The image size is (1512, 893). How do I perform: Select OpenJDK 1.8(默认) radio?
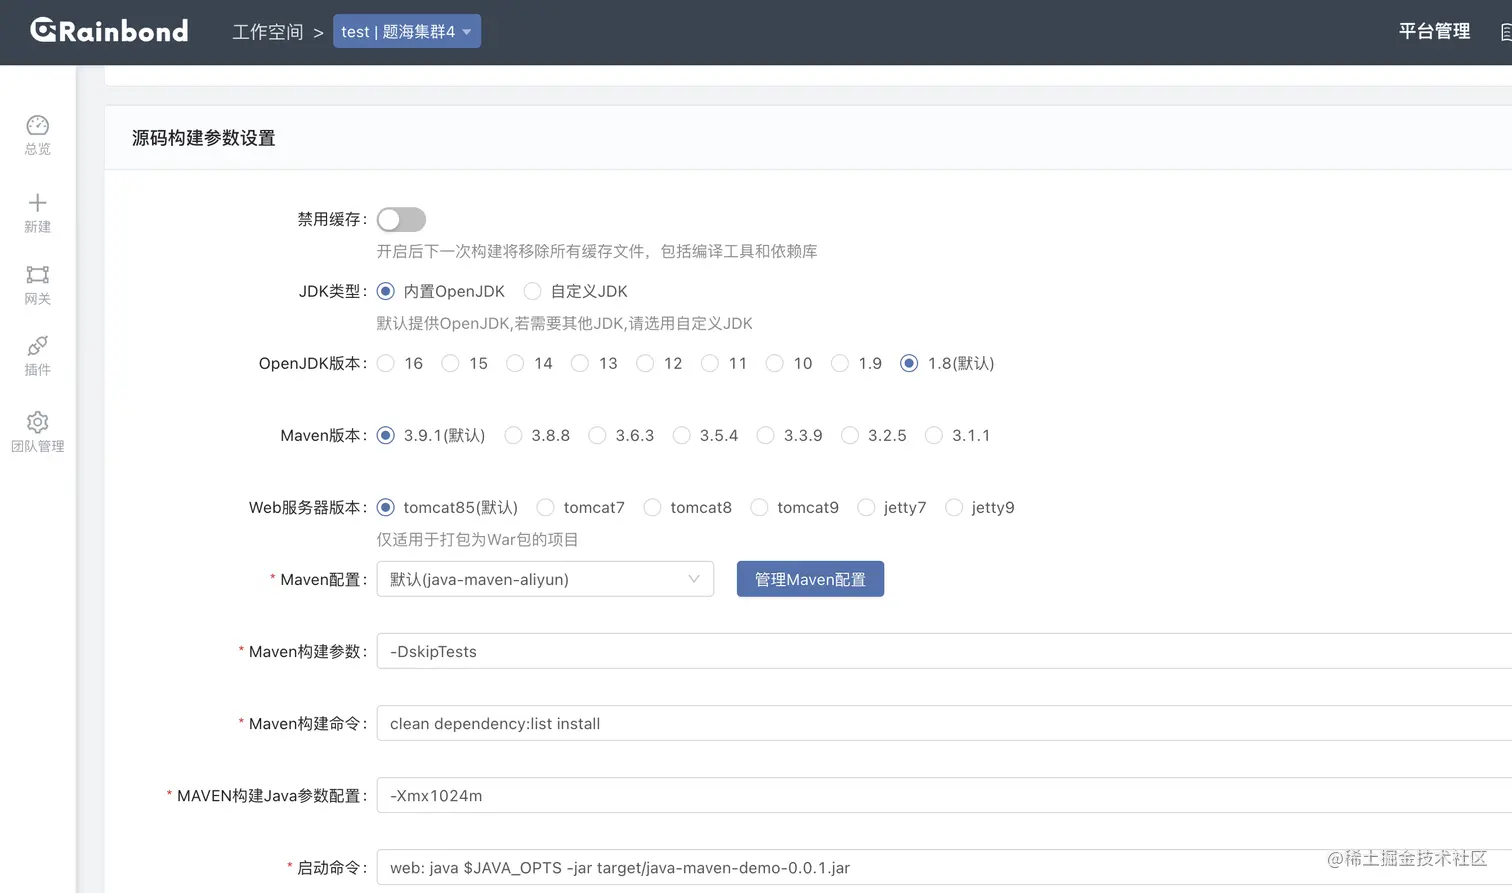coord(909,363)
